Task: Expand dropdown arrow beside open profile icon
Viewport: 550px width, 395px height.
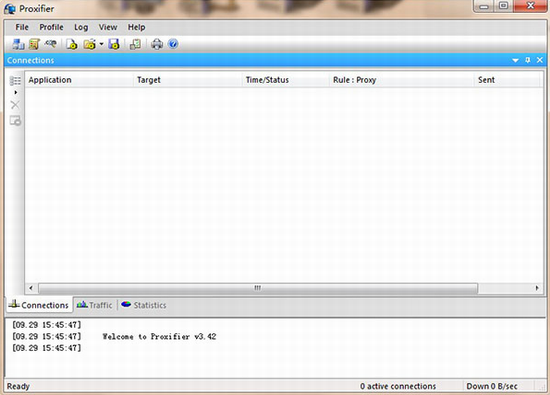Action: coord(101,44)
